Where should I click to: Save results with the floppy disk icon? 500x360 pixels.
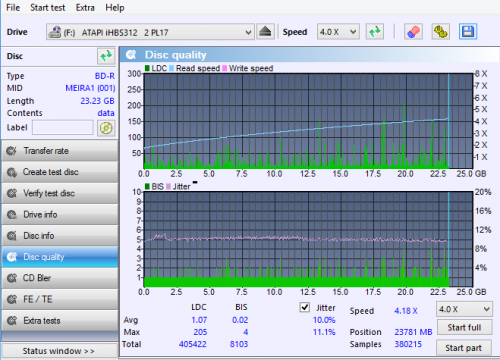(x=468, y=32)
